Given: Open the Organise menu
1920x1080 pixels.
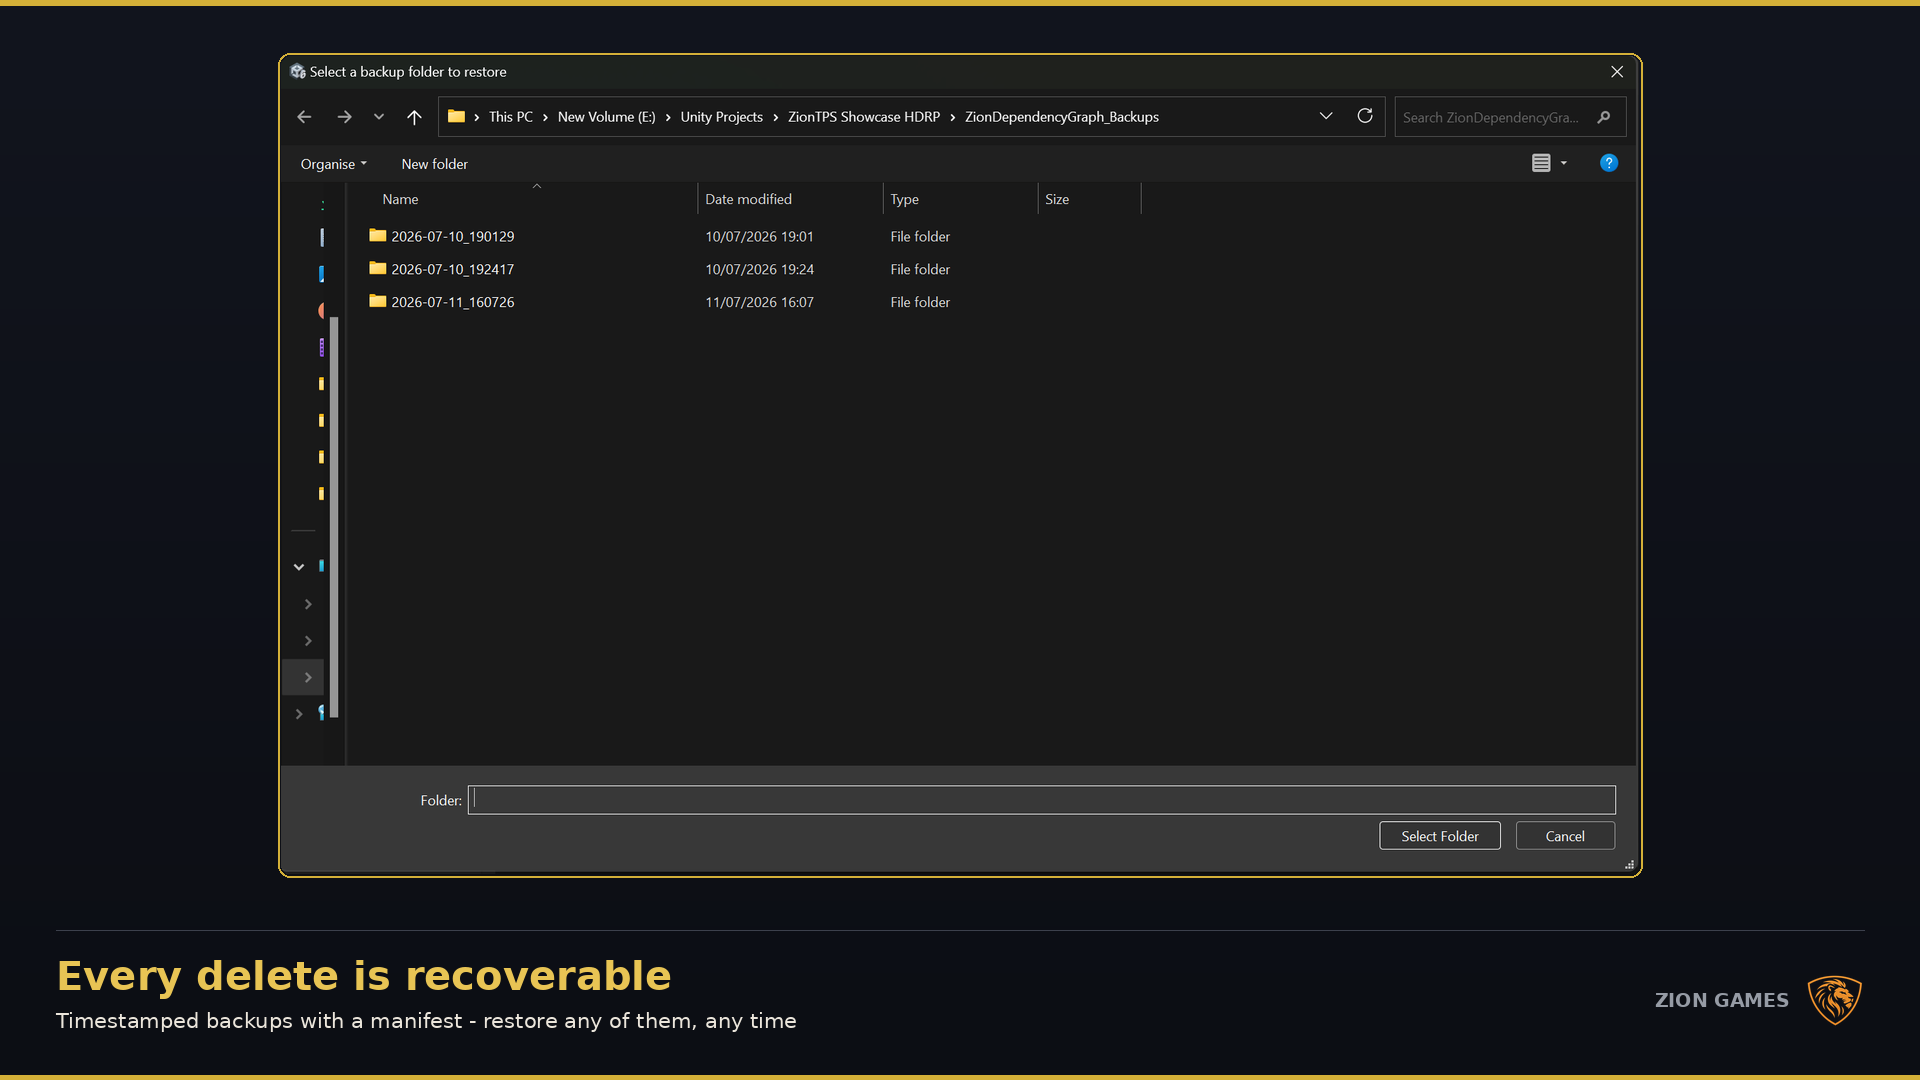Looking at the screenshot, I should pos(334,164).
